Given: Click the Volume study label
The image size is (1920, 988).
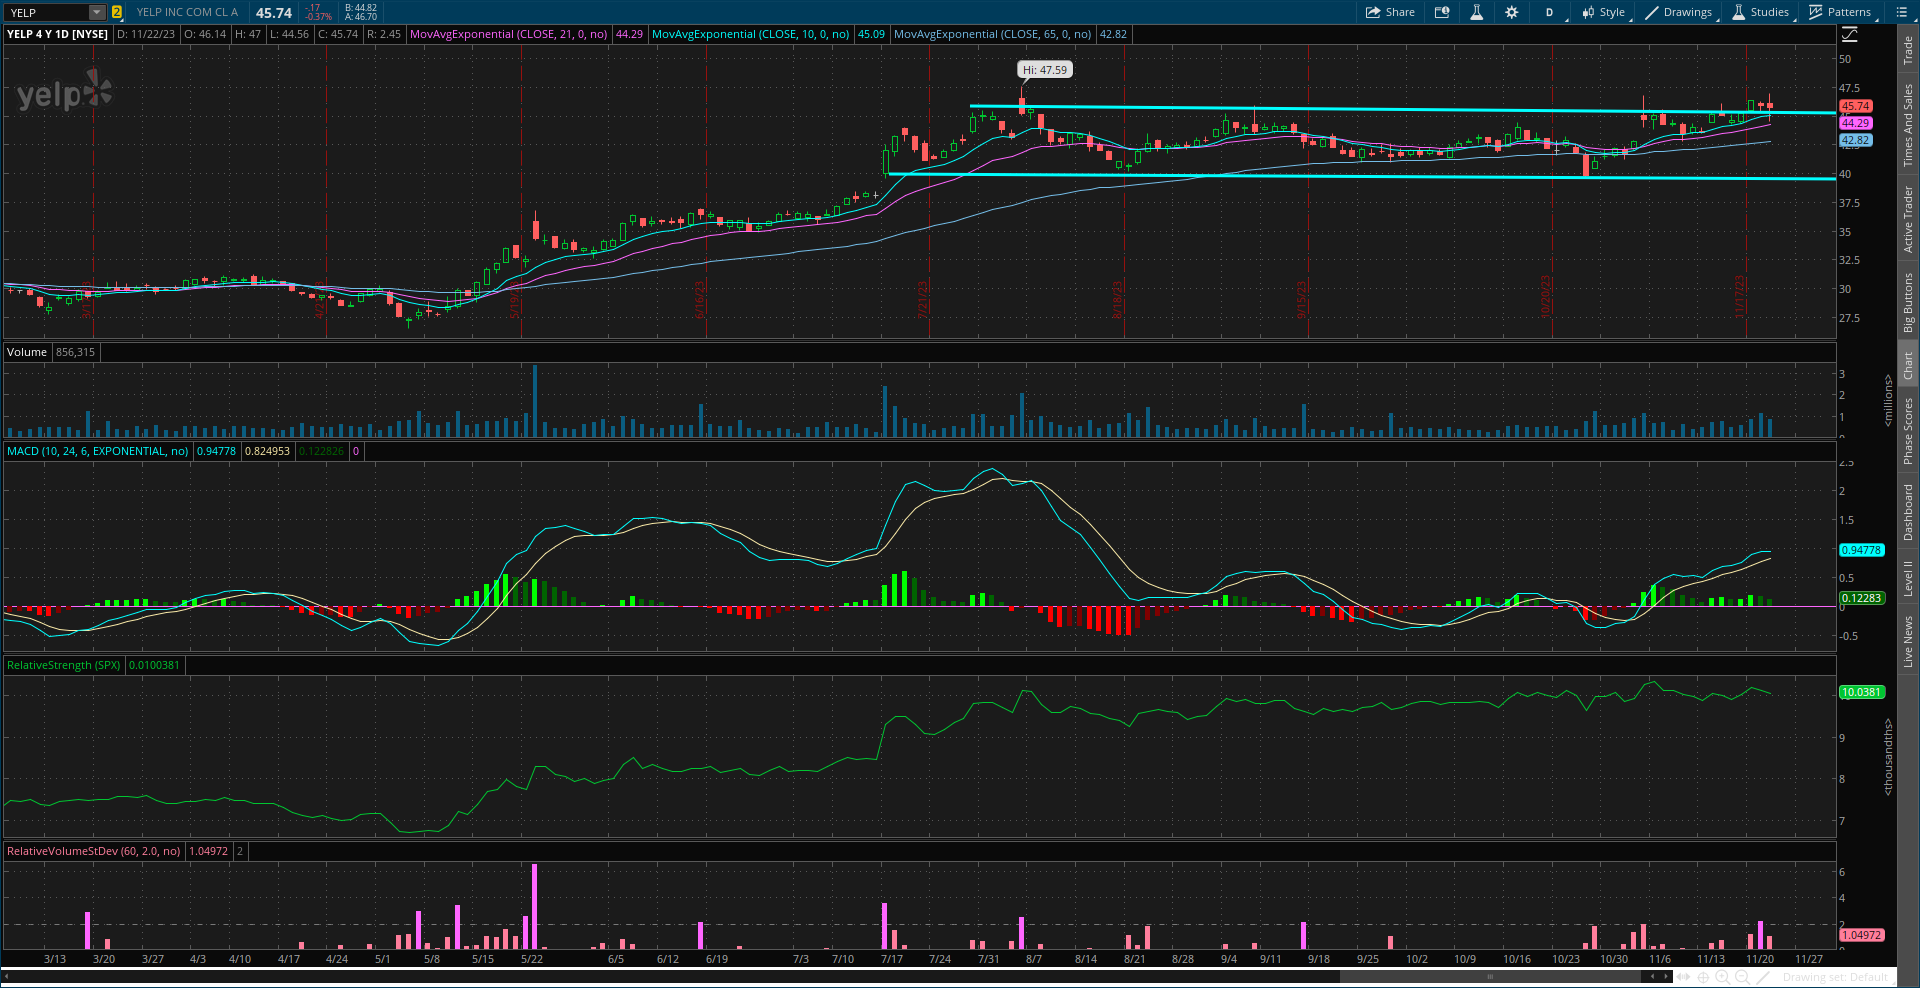Looking at the screenshot, I should [27, 352].
